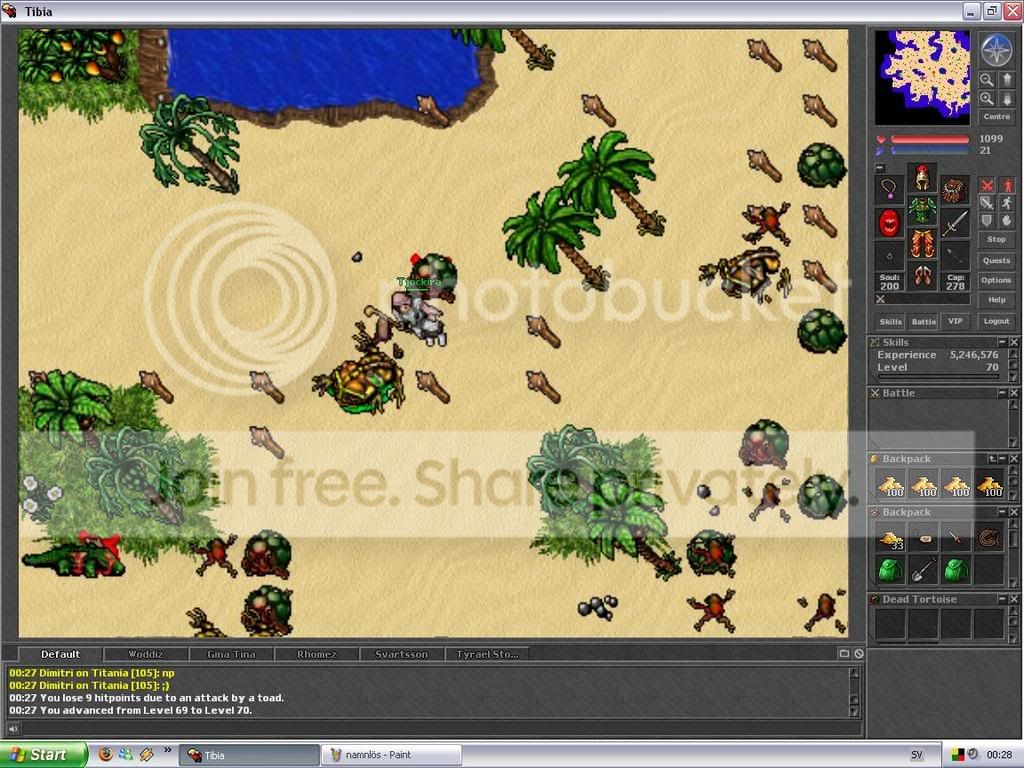This screenshot has height=768, width=1024.
Task: Minimize the Skills panel
Action: 1002,342
